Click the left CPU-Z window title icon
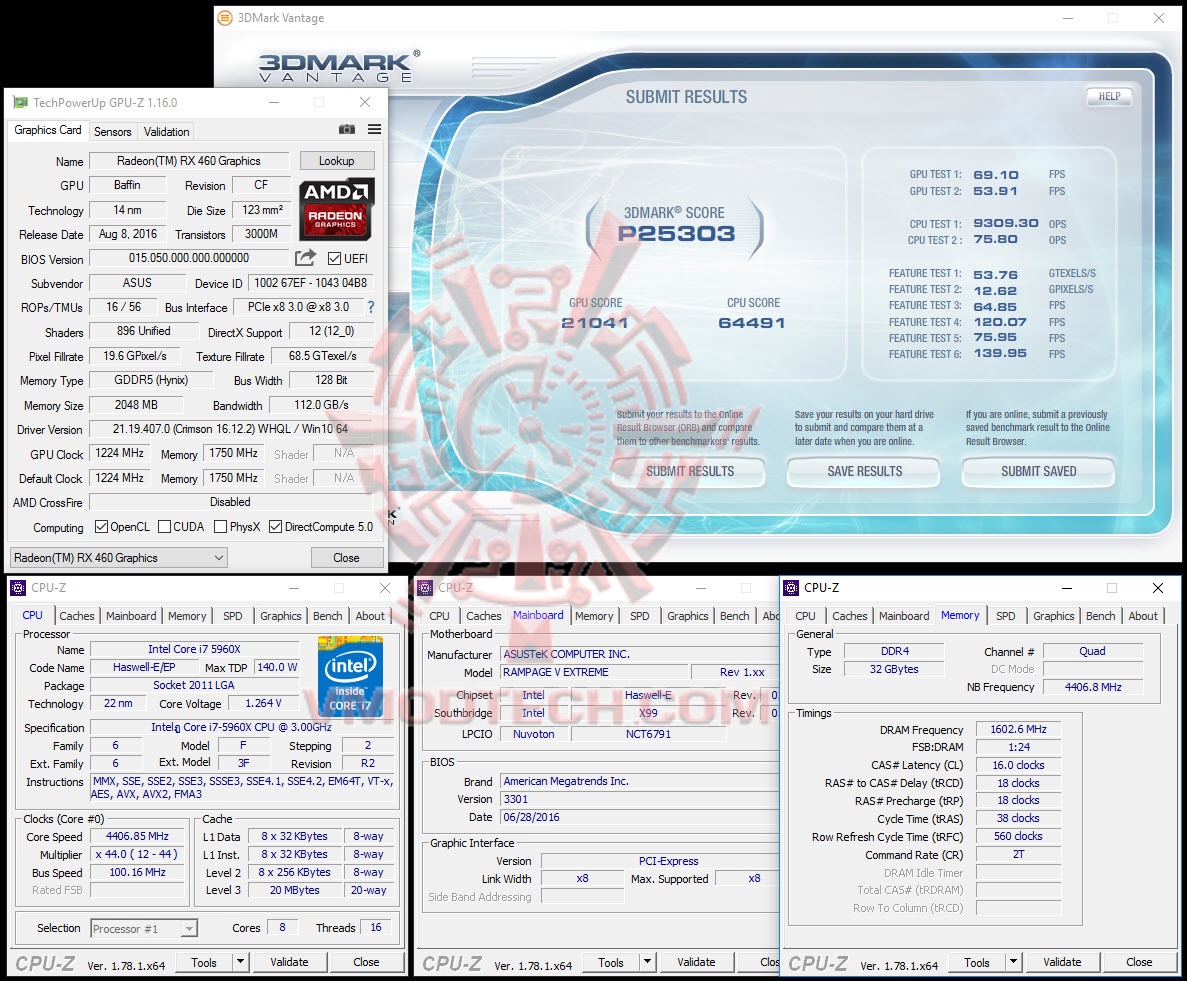The height and width of the screenshot is (981, 1187). click(18, 587)
